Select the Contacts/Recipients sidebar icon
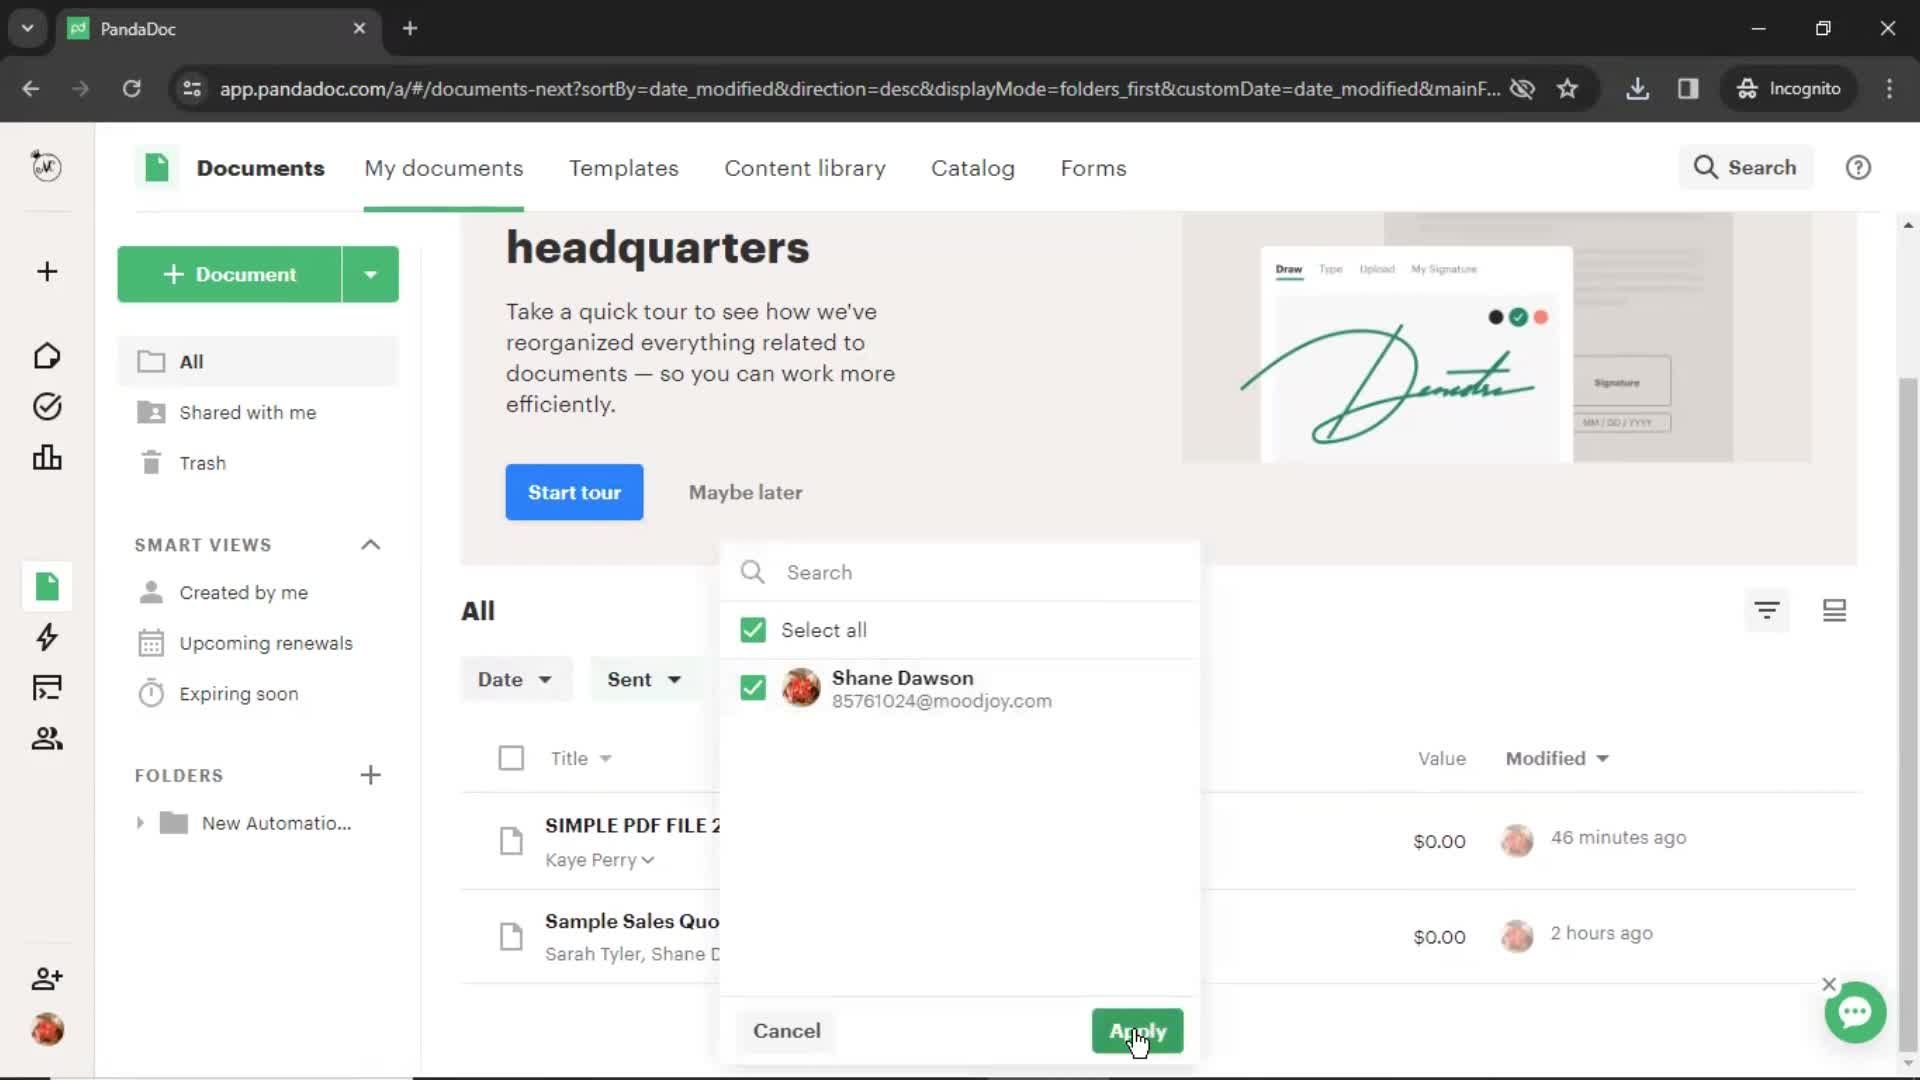 46,737
